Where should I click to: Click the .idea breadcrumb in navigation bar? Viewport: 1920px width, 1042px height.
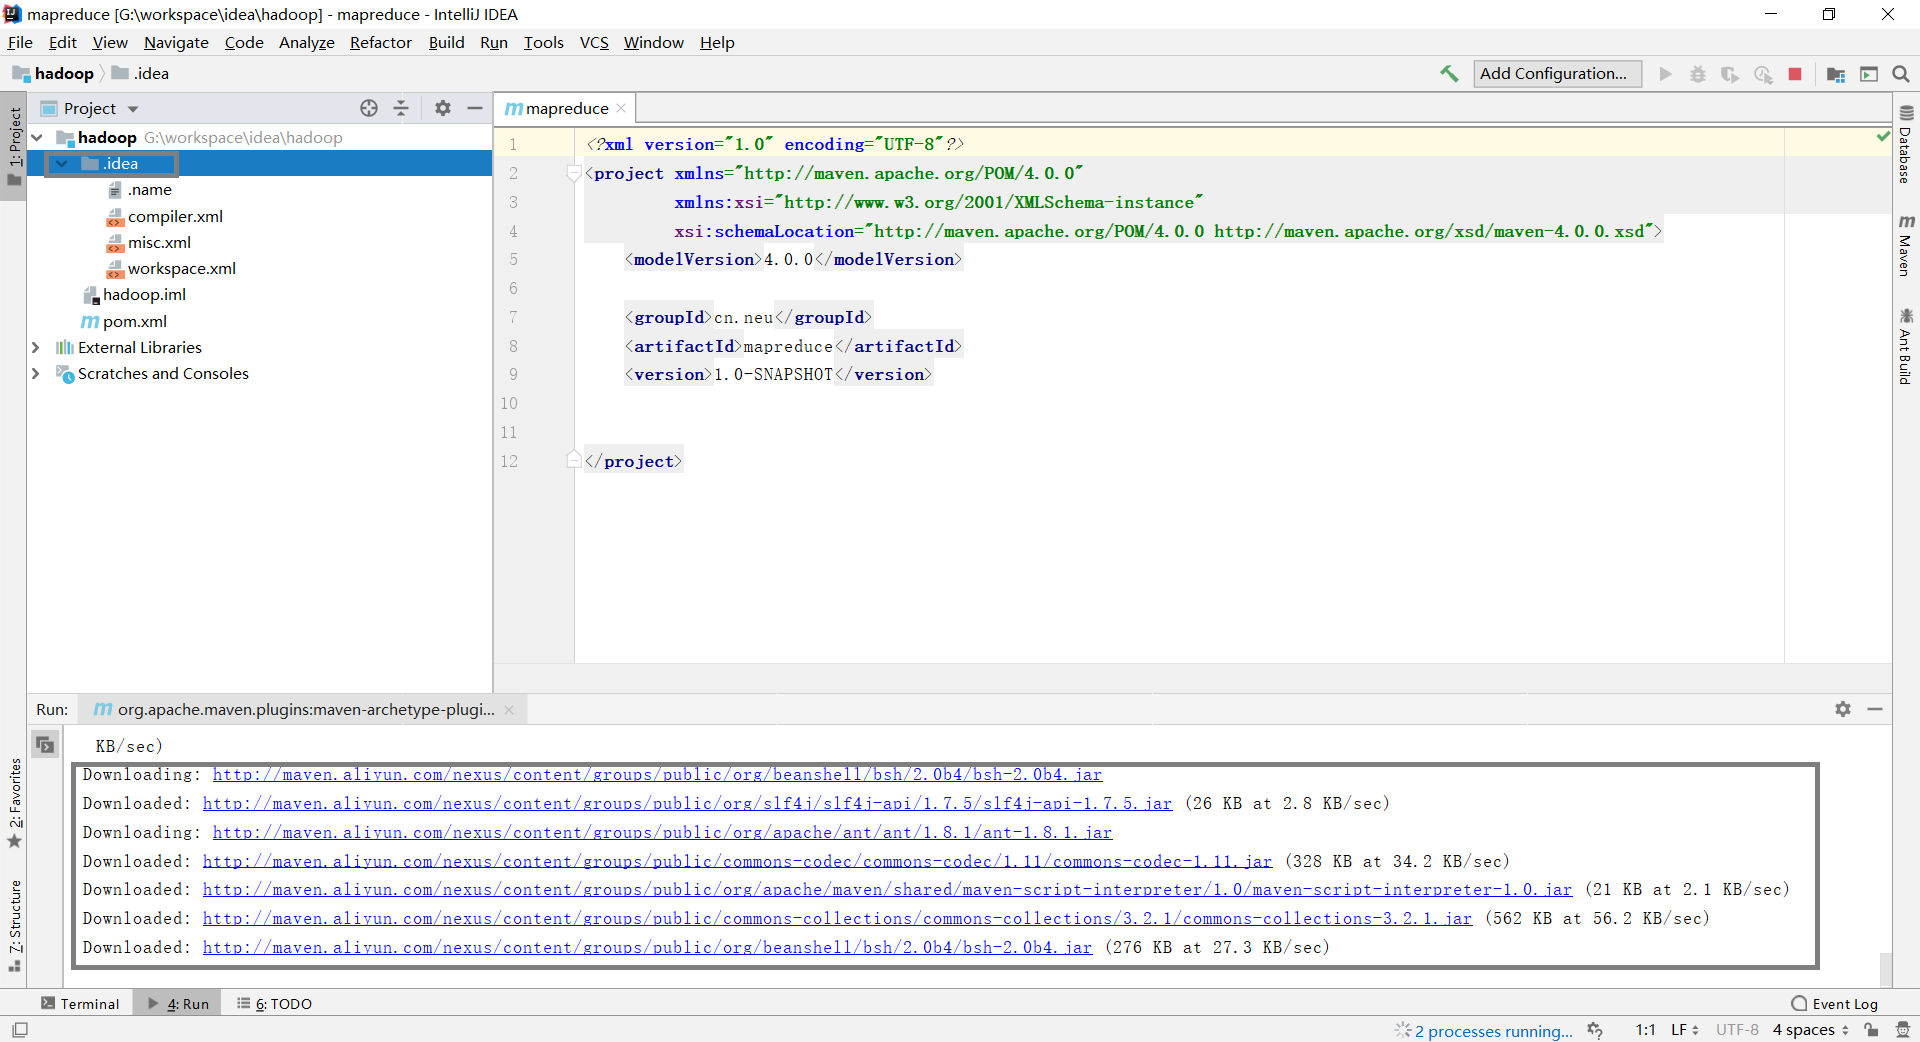pos(140,74)
